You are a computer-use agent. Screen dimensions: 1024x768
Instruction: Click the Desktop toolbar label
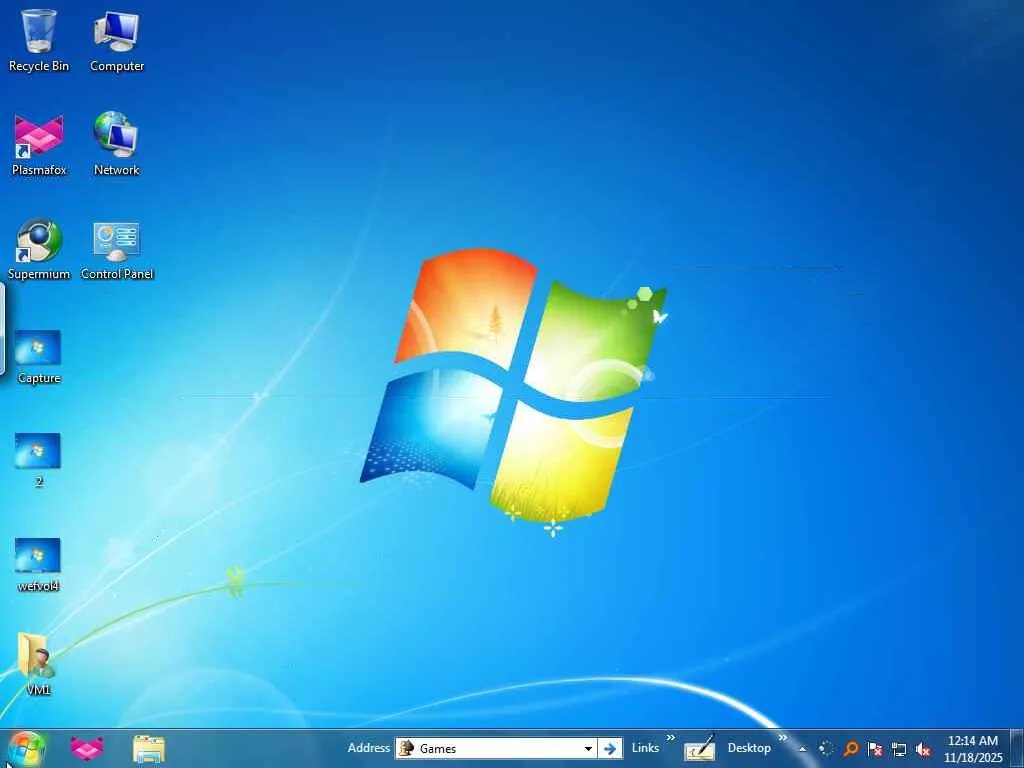(x=749, y=748)
